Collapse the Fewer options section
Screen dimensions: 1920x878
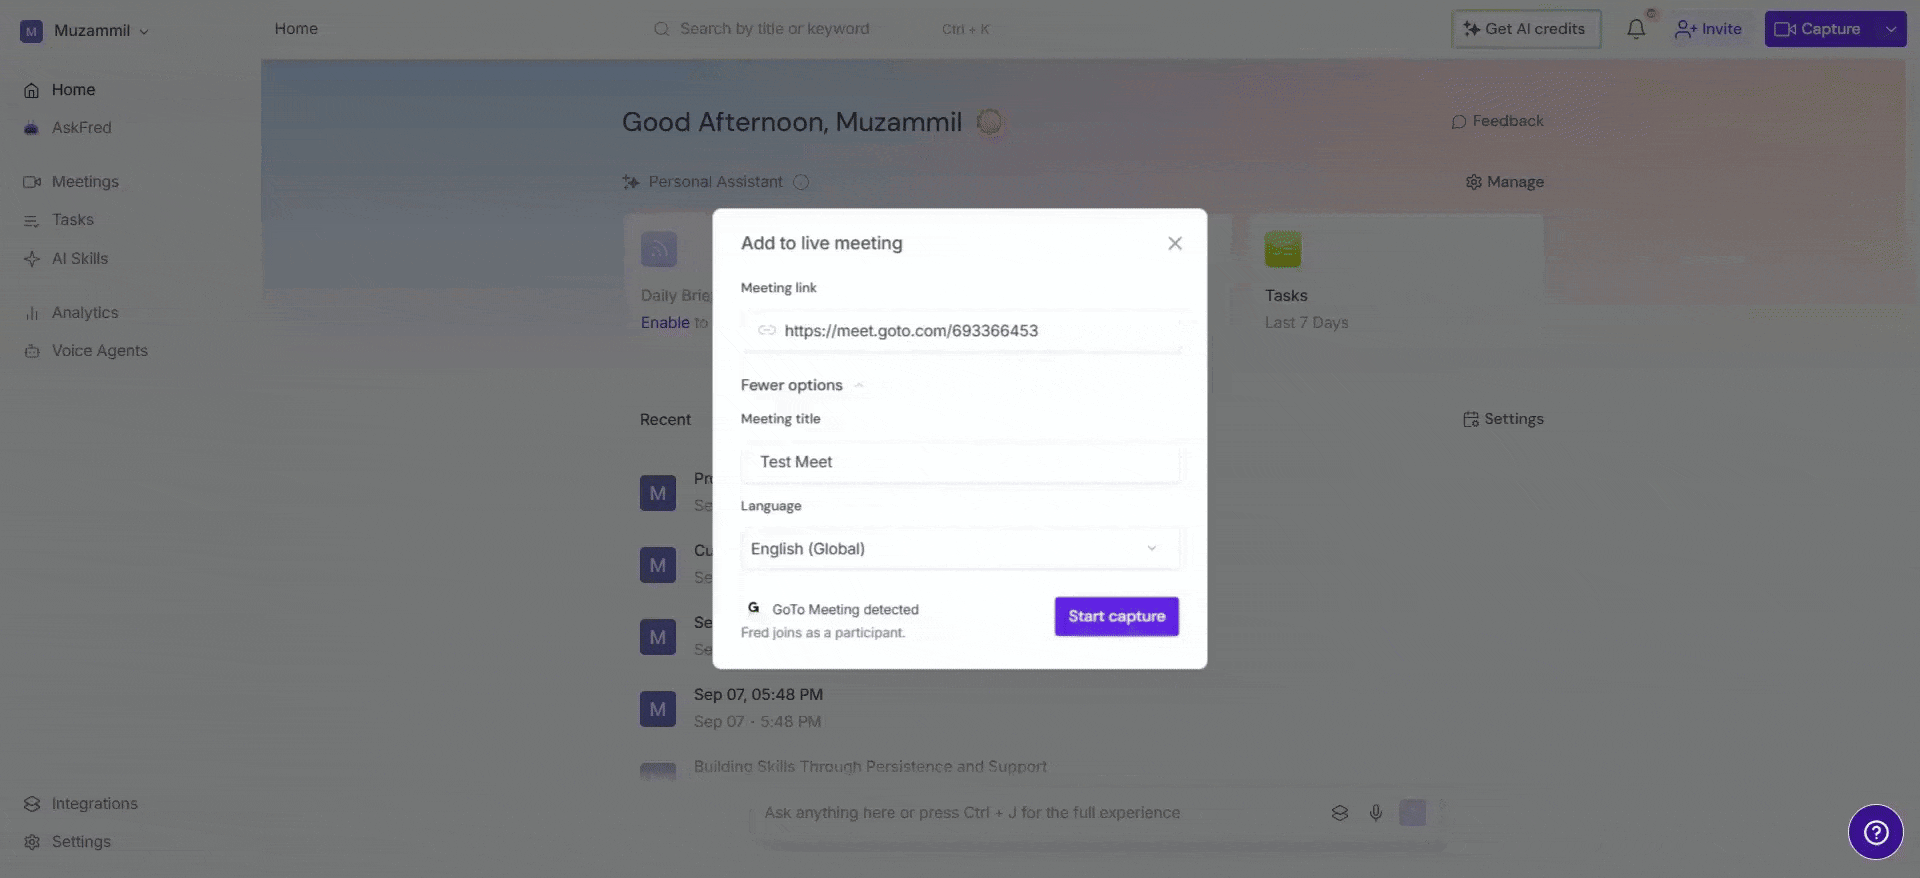[802, 385]
